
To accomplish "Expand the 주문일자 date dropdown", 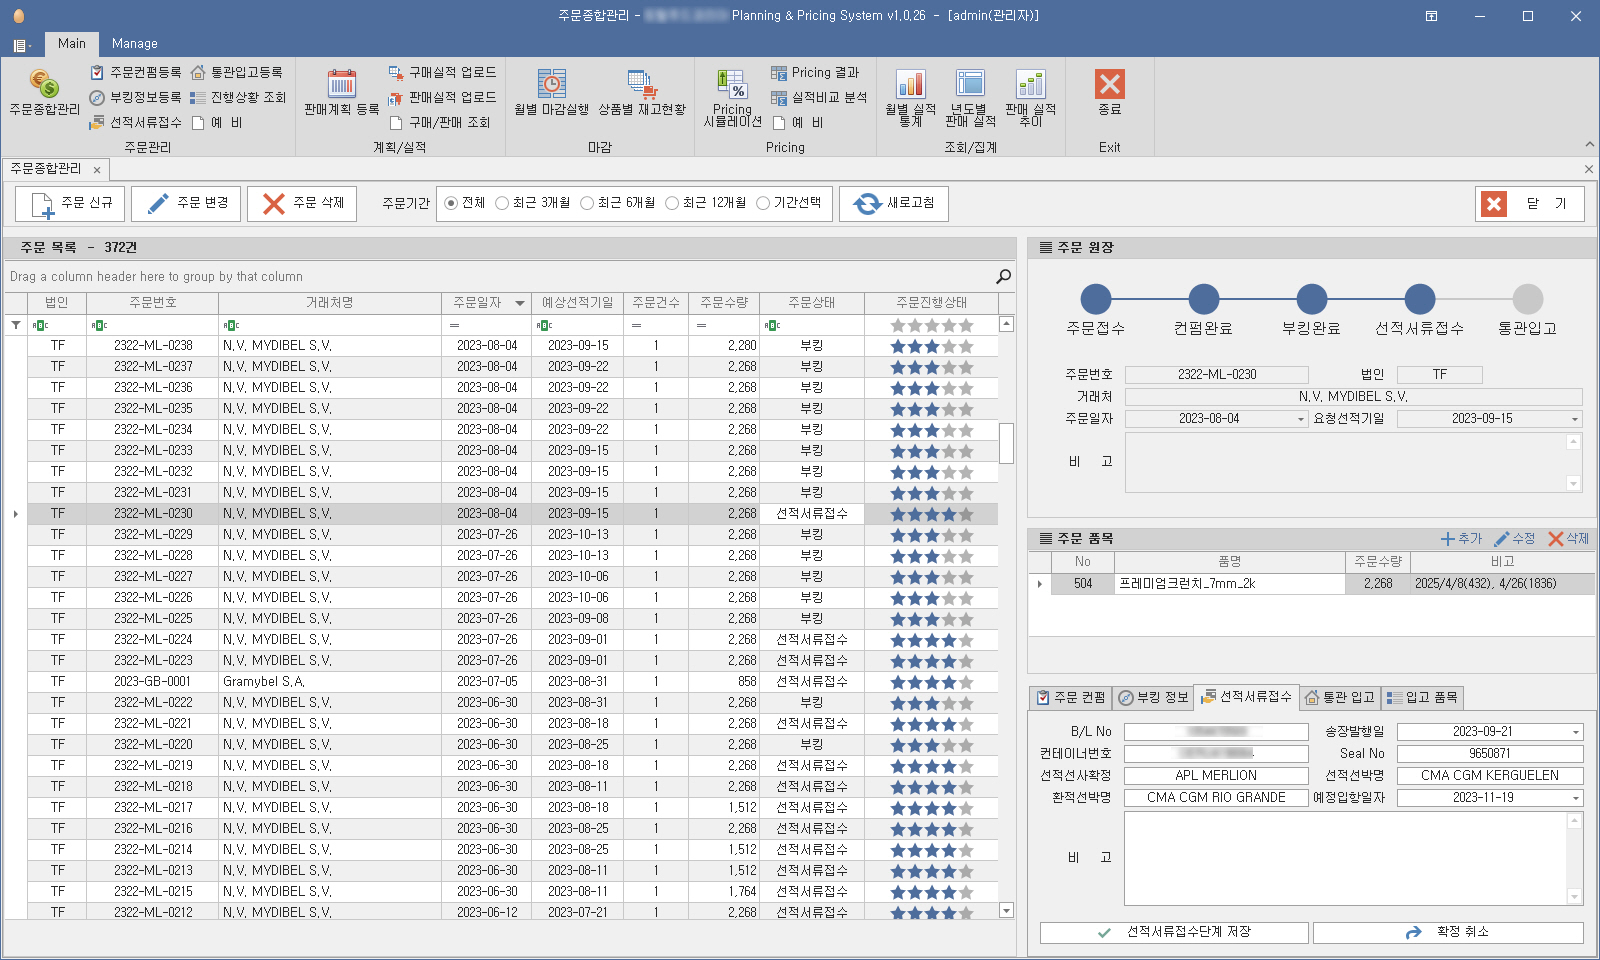I will [x=1301, y=419].
